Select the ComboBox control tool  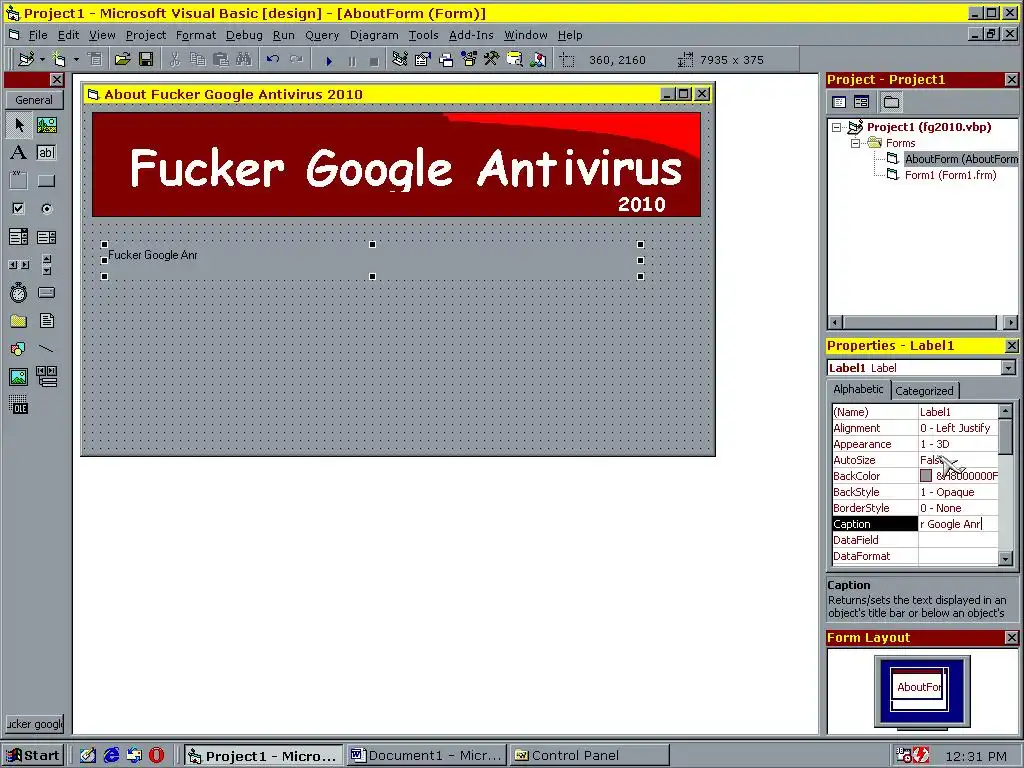(19, 236)
